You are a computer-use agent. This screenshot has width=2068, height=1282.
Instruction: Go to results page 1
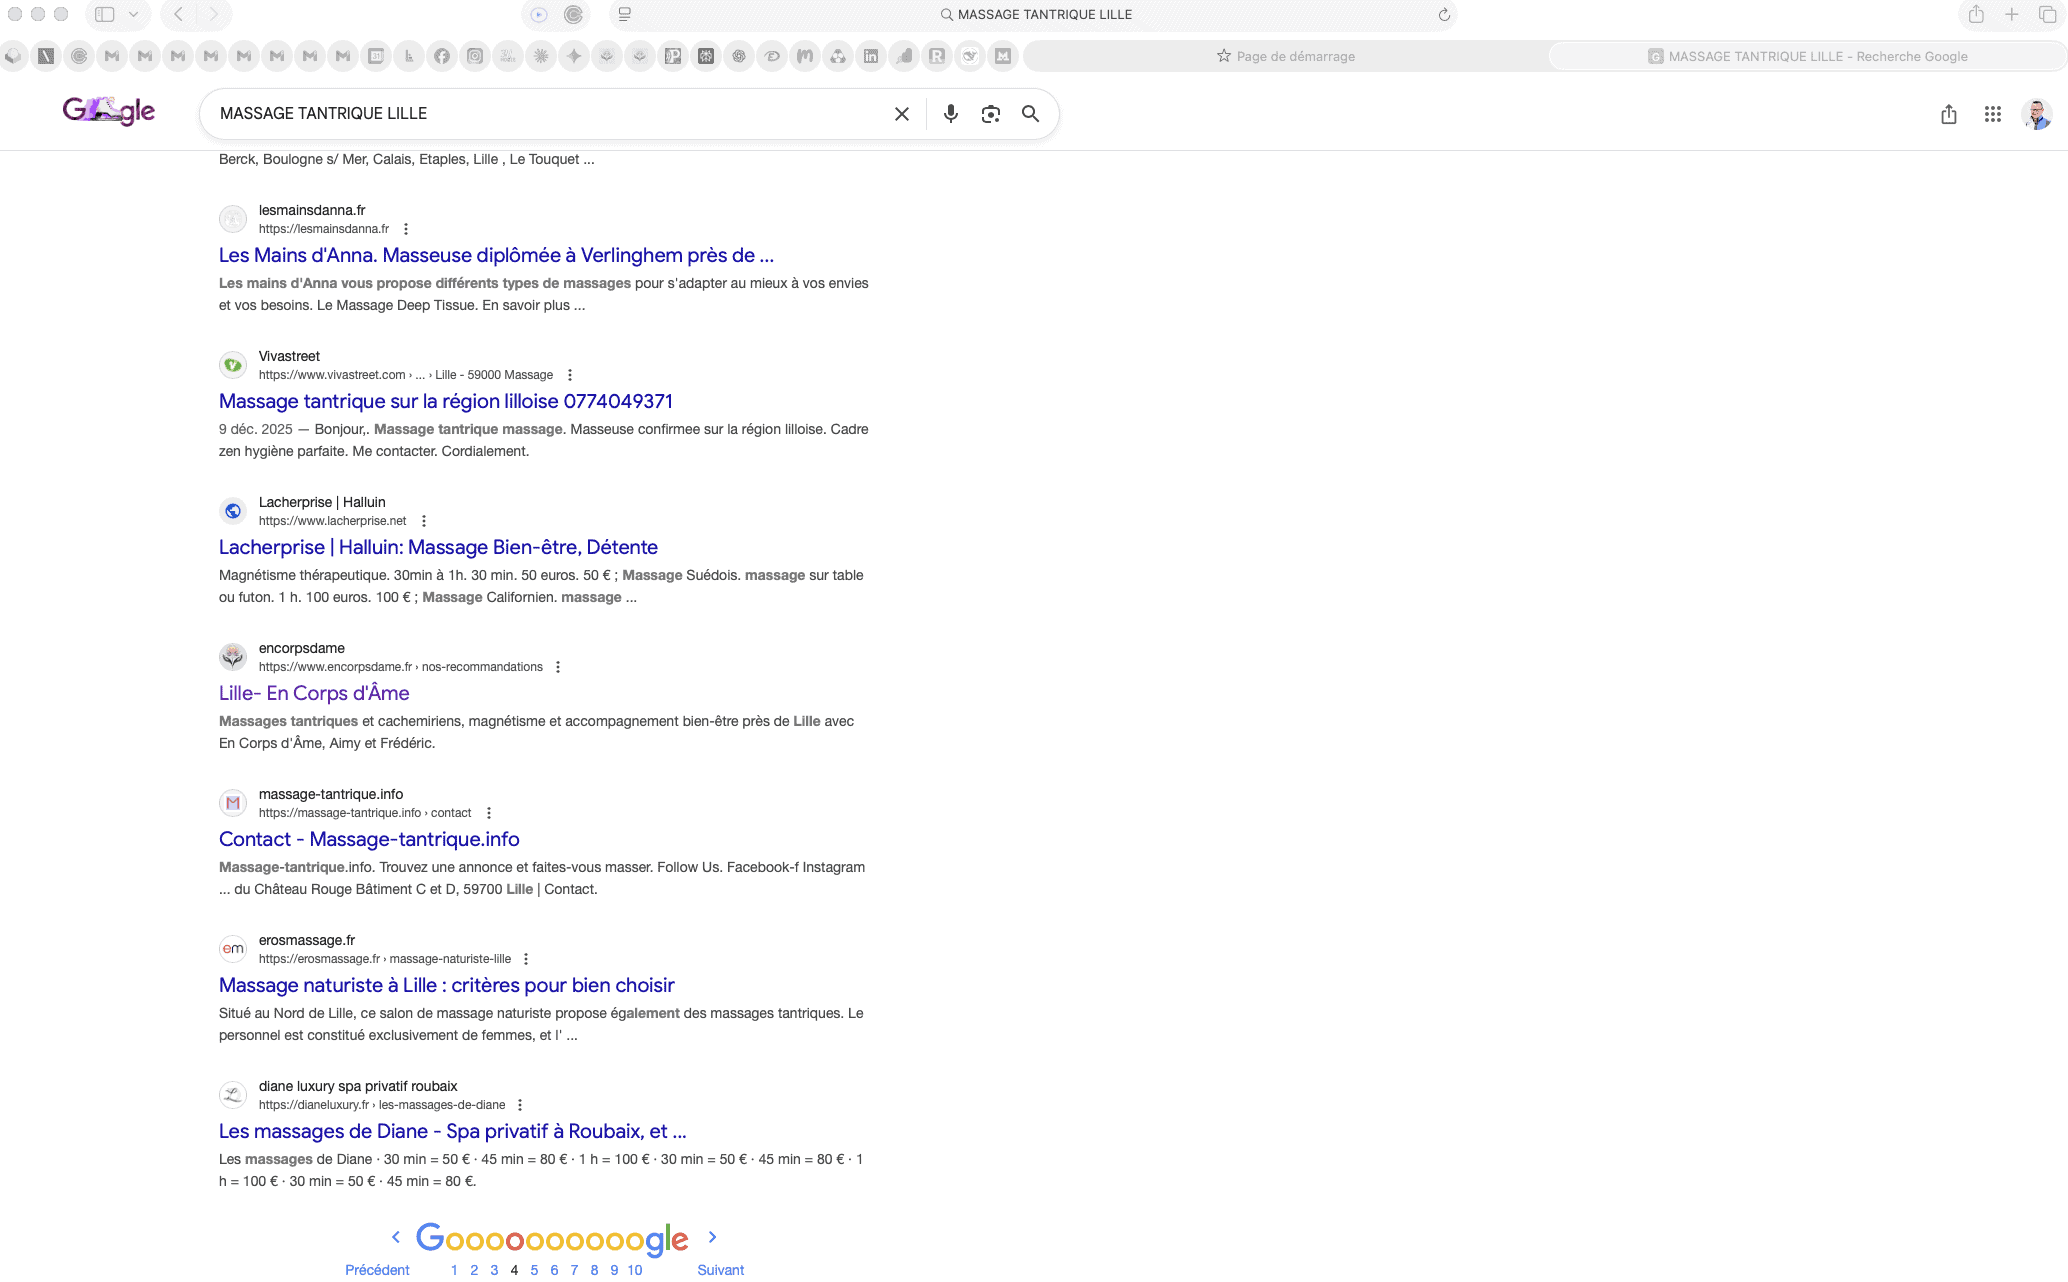454,1270
